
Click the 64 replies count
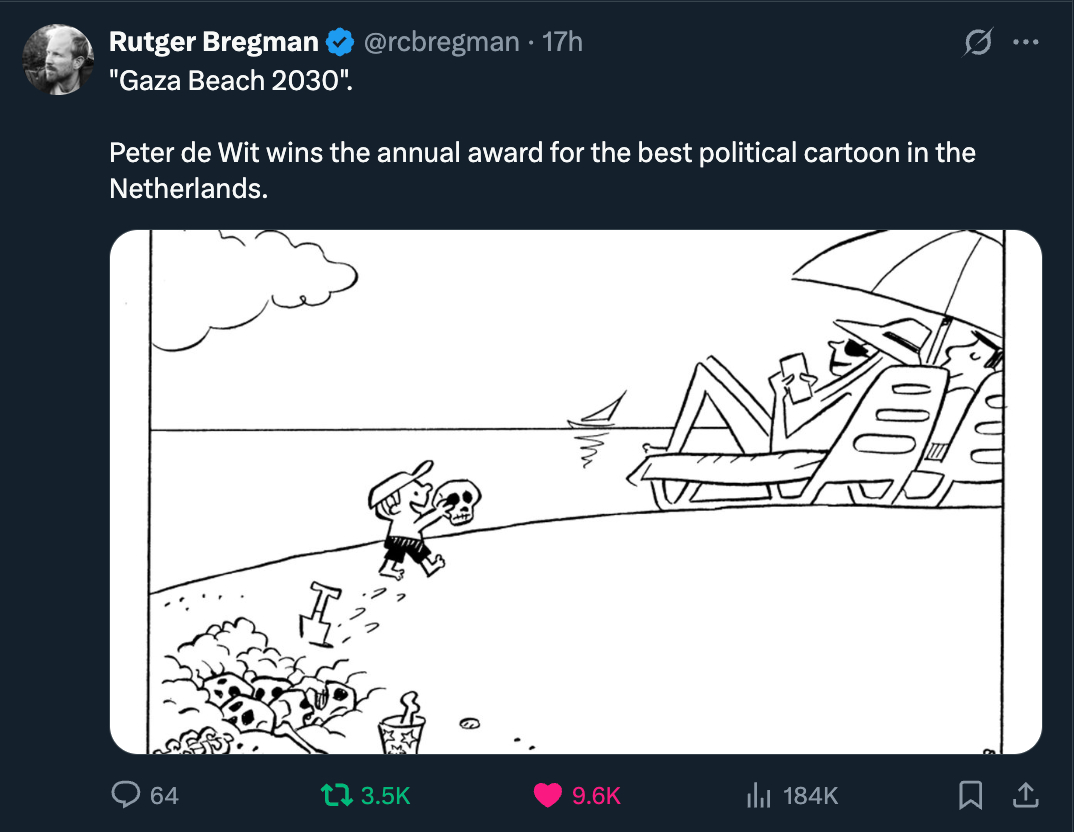164,796
